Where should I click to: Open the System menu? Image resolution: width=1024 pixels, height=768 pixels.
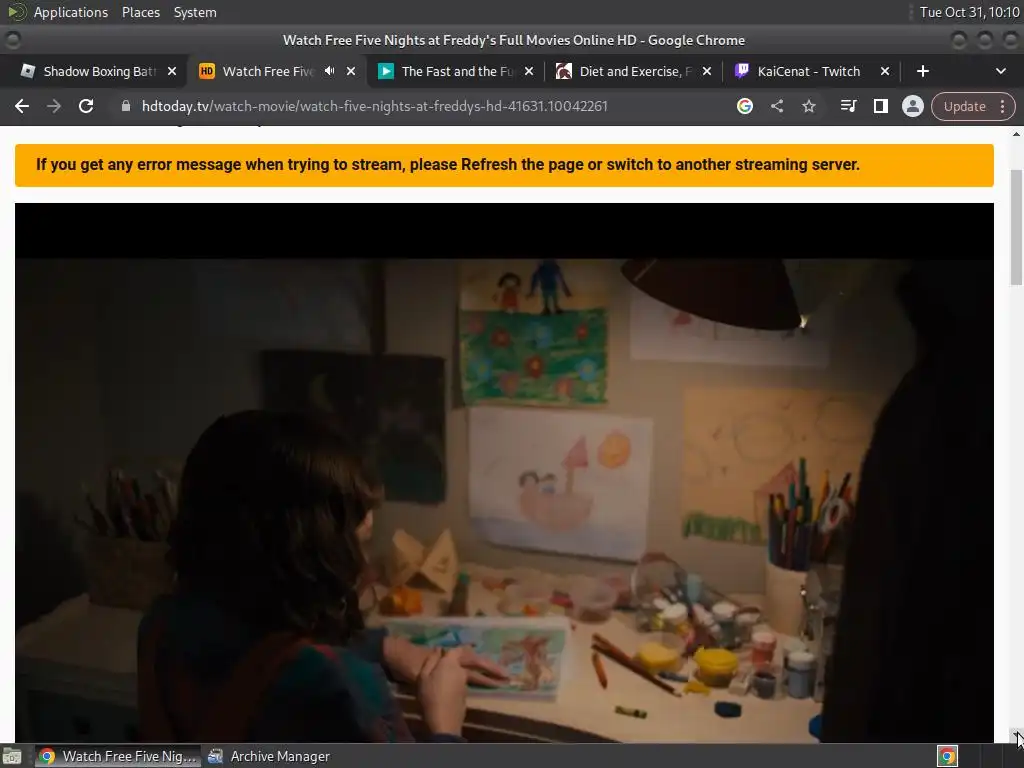[x=195, y=12]
